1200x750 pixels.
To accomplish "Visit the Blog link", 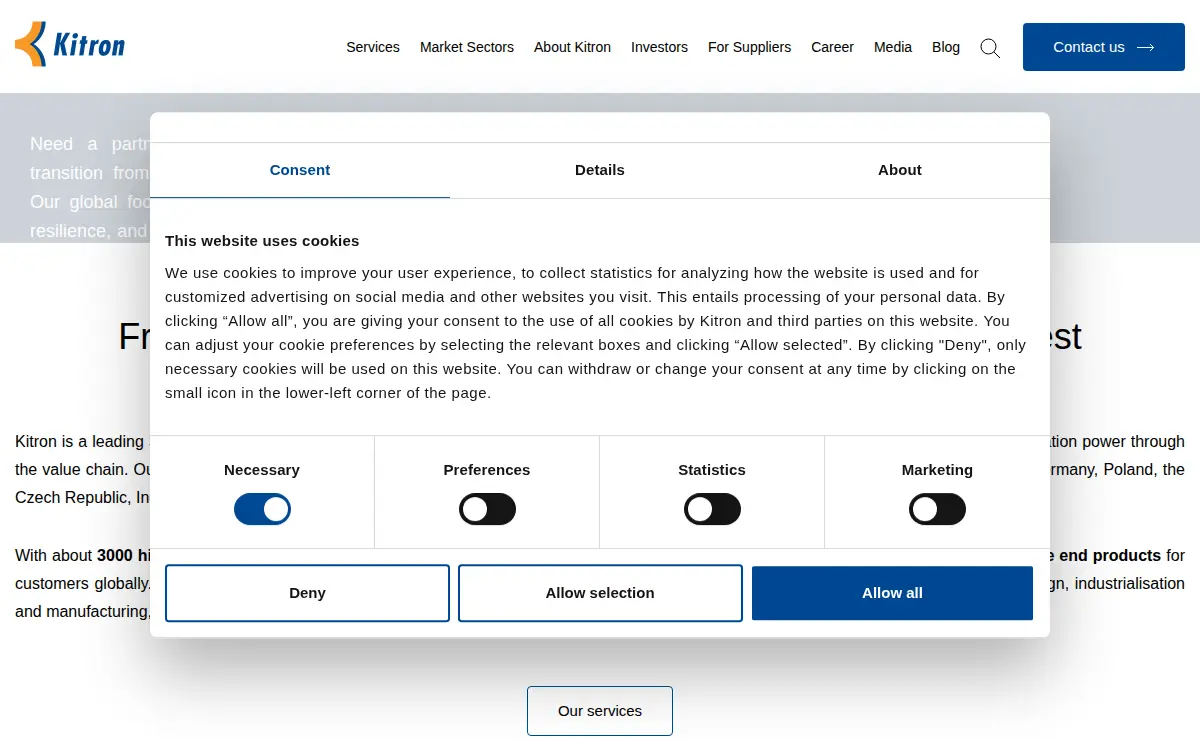I will click(x=946, y=47).
